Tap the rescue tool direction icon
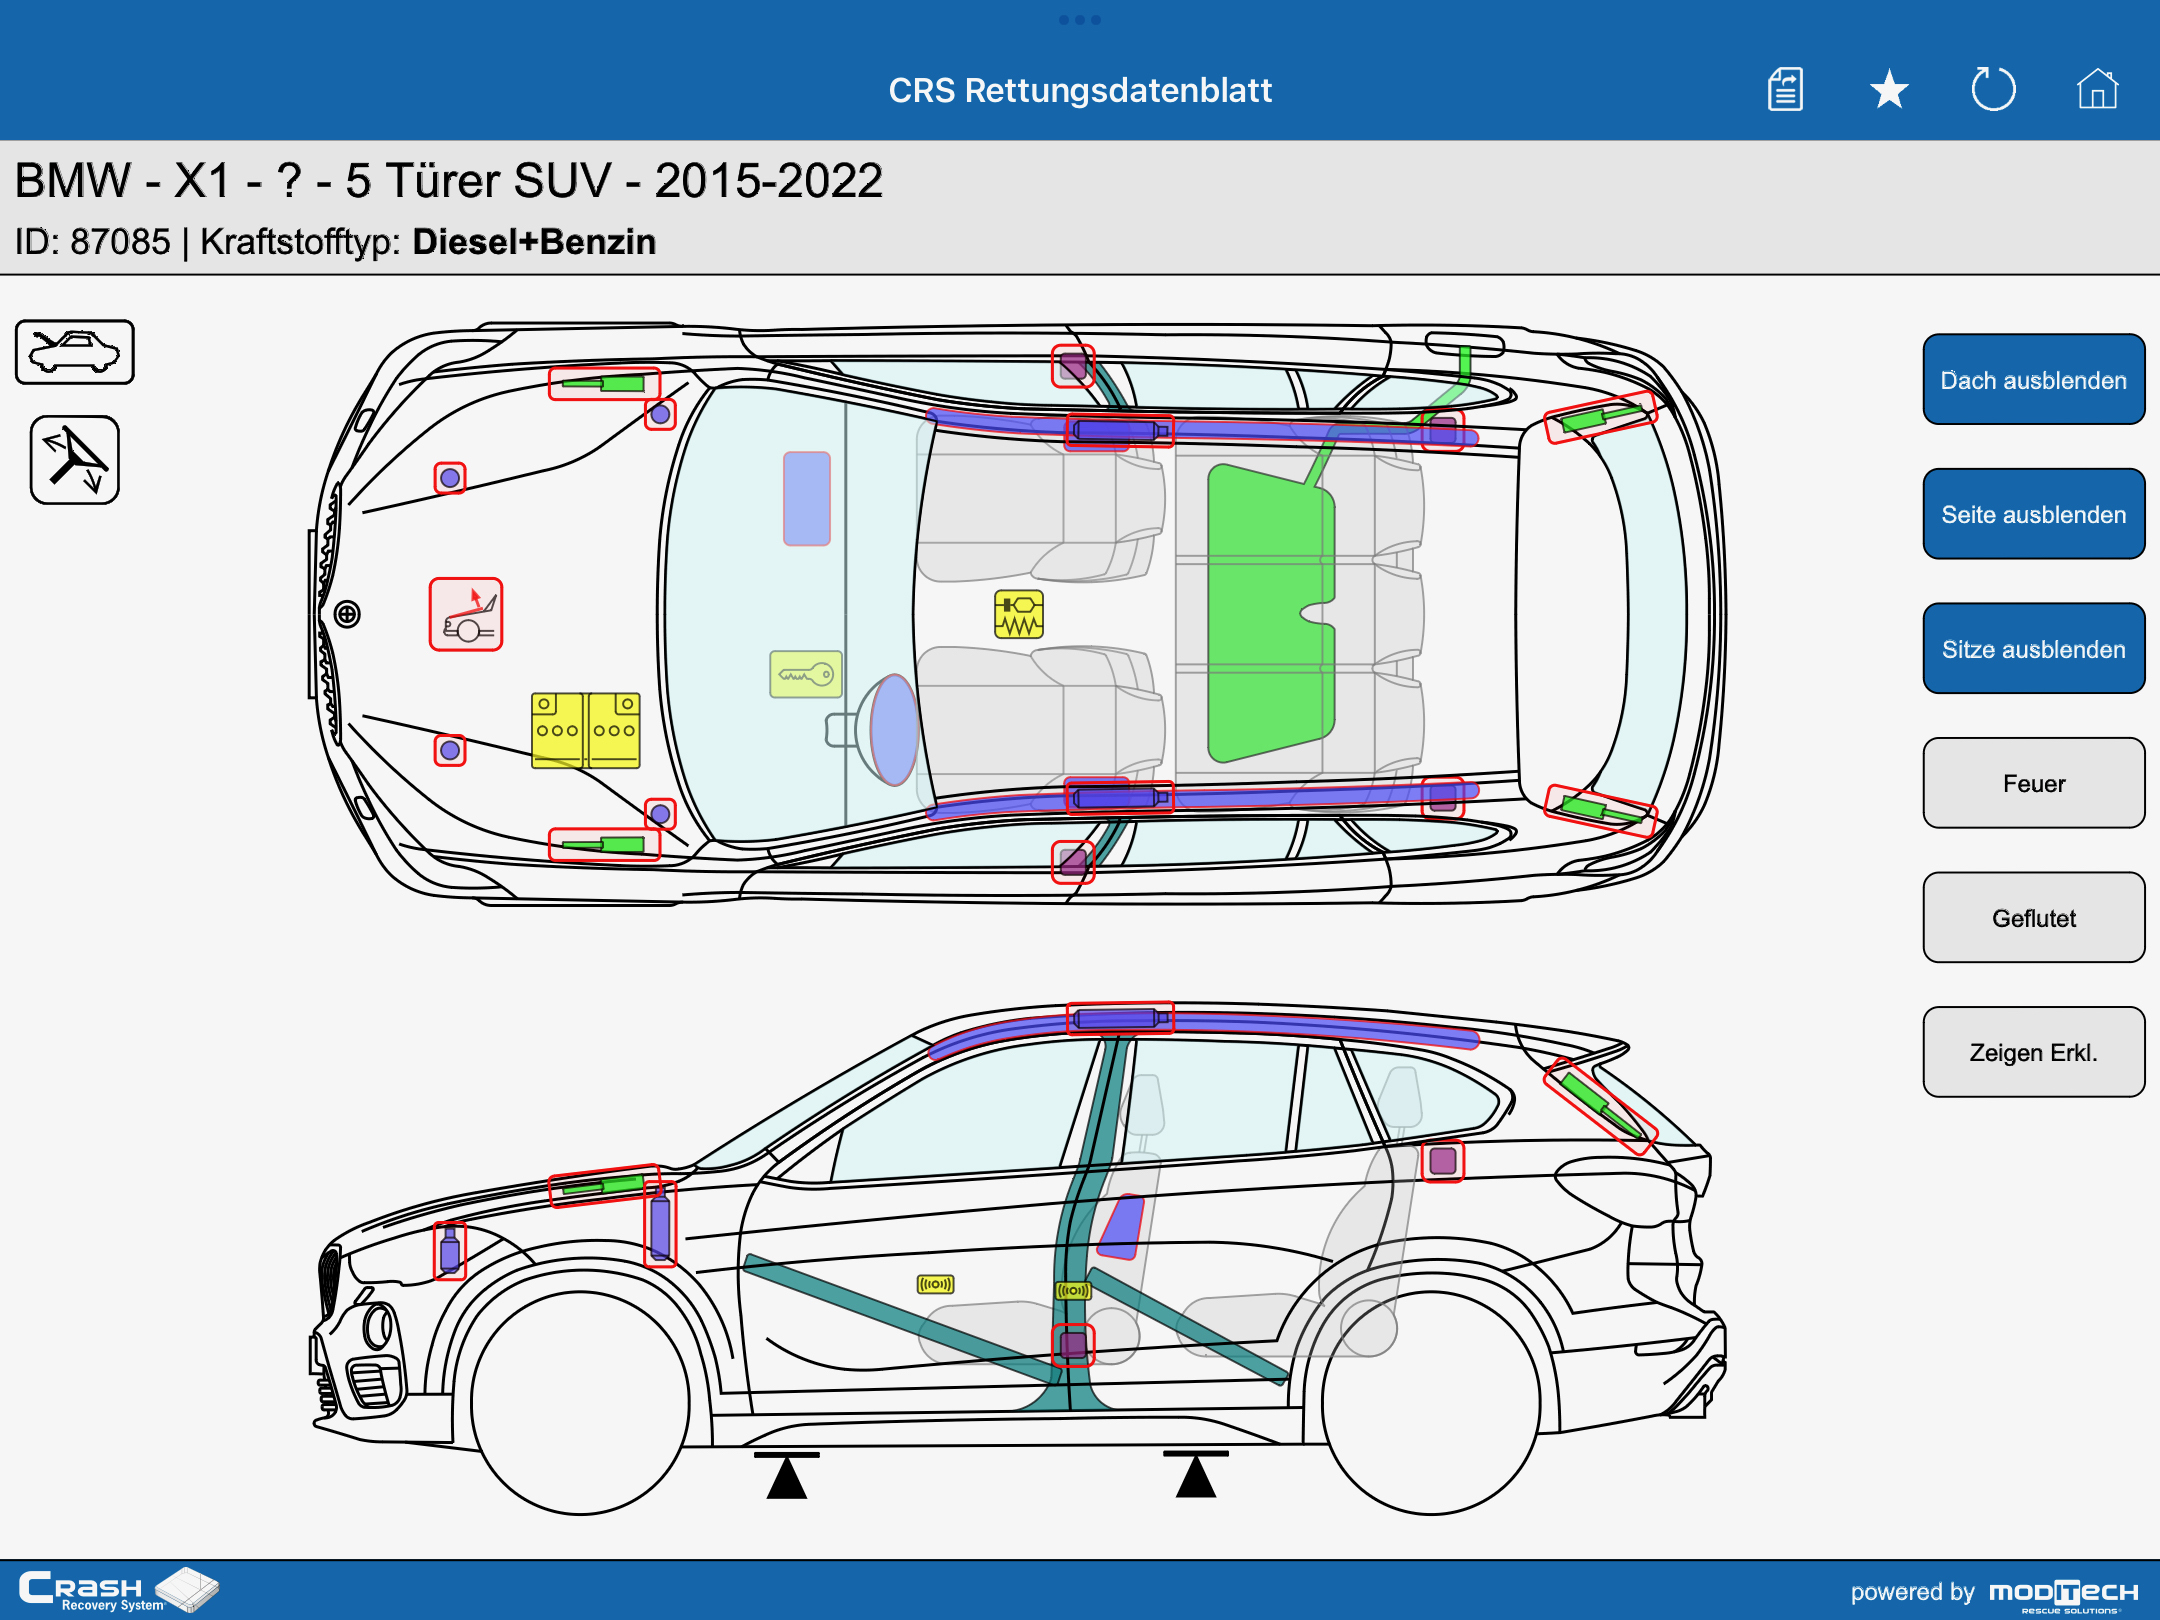This screenshot has width=2160, height=1620. click(75, 460)
